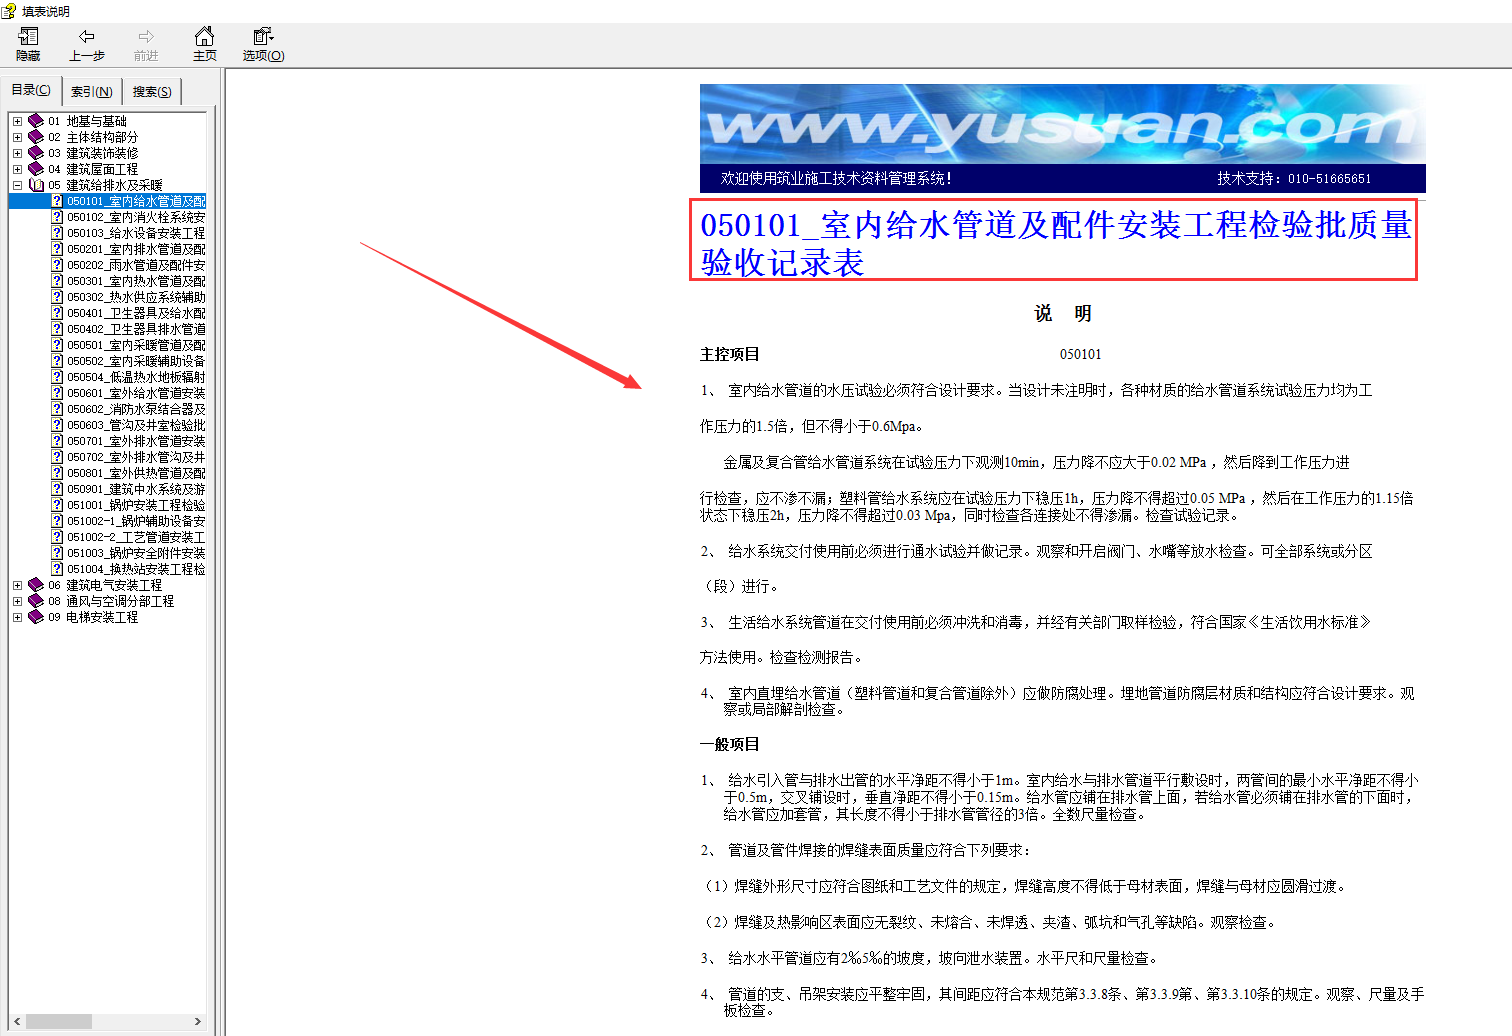1512x1036 pixels.
Task: Click the topic icon for 050601_室外给水管道安装
Action: click(x=57, y=393)
